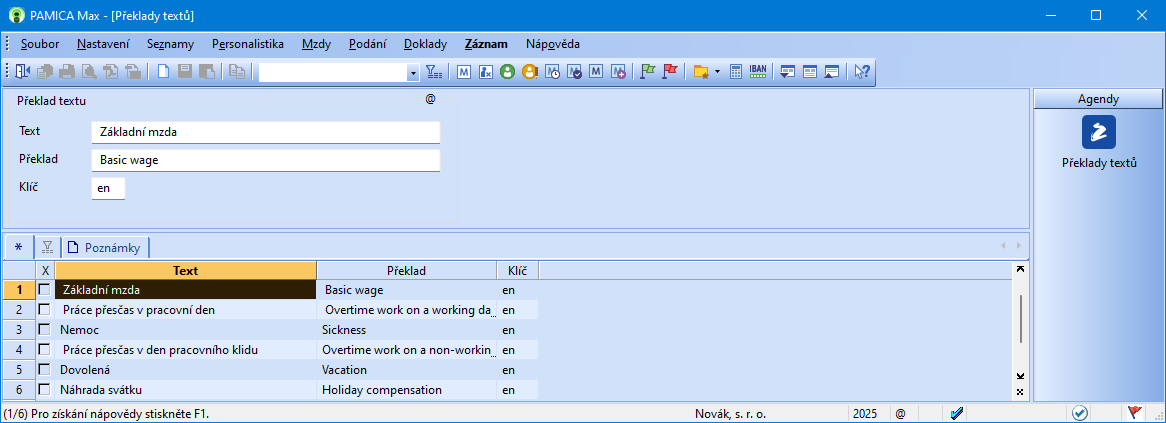Select checkbox next to Dovolená row
Screen dimensions: 1166x423
pyautogui.click(x=44, y=369)
